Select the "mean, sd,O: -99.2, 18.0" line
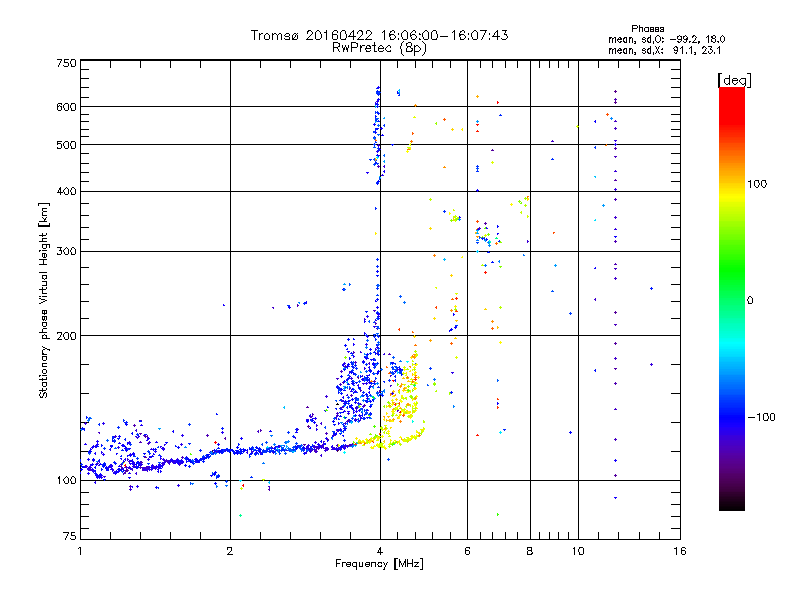This screenshot has width=800, height=600. pos(666,39)
